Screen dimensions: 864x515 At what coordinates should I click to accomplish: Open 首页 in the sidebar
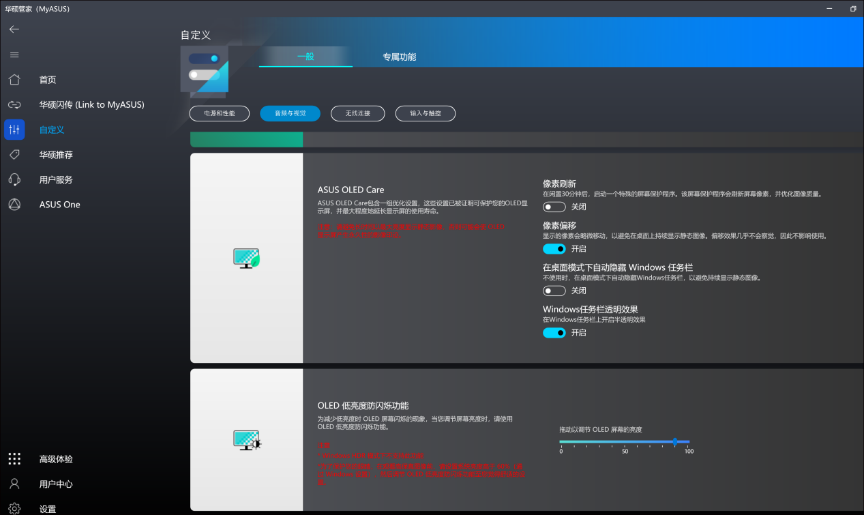(x=47, y=80)
